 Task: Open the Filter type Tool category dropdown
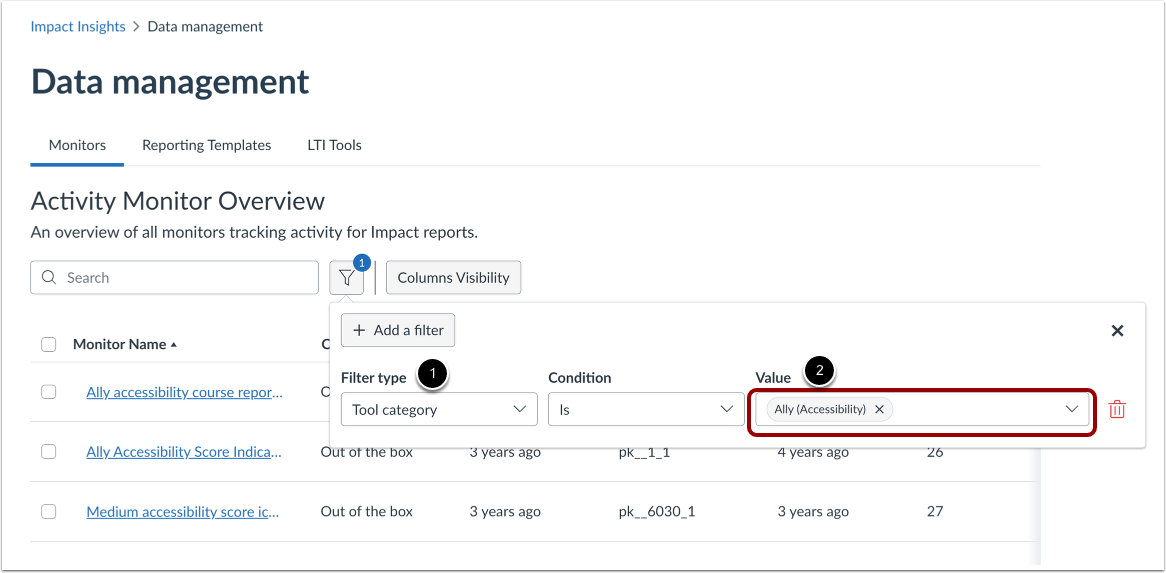(x=439, y=409)
